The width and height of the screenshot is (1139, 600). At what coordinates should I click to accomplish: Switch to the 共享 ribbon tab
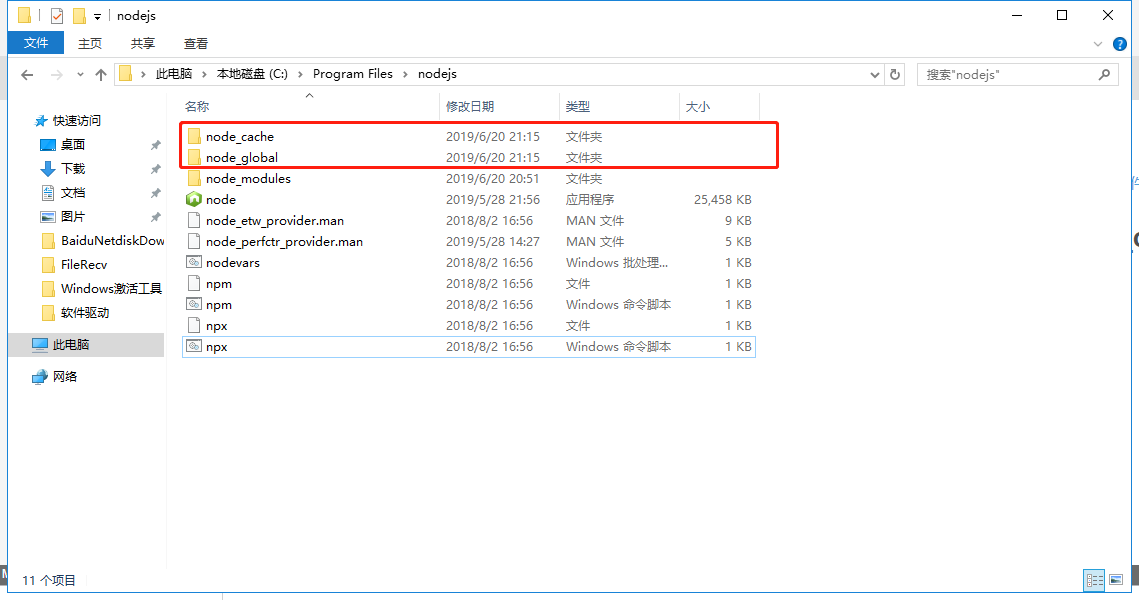pos(142,44)
